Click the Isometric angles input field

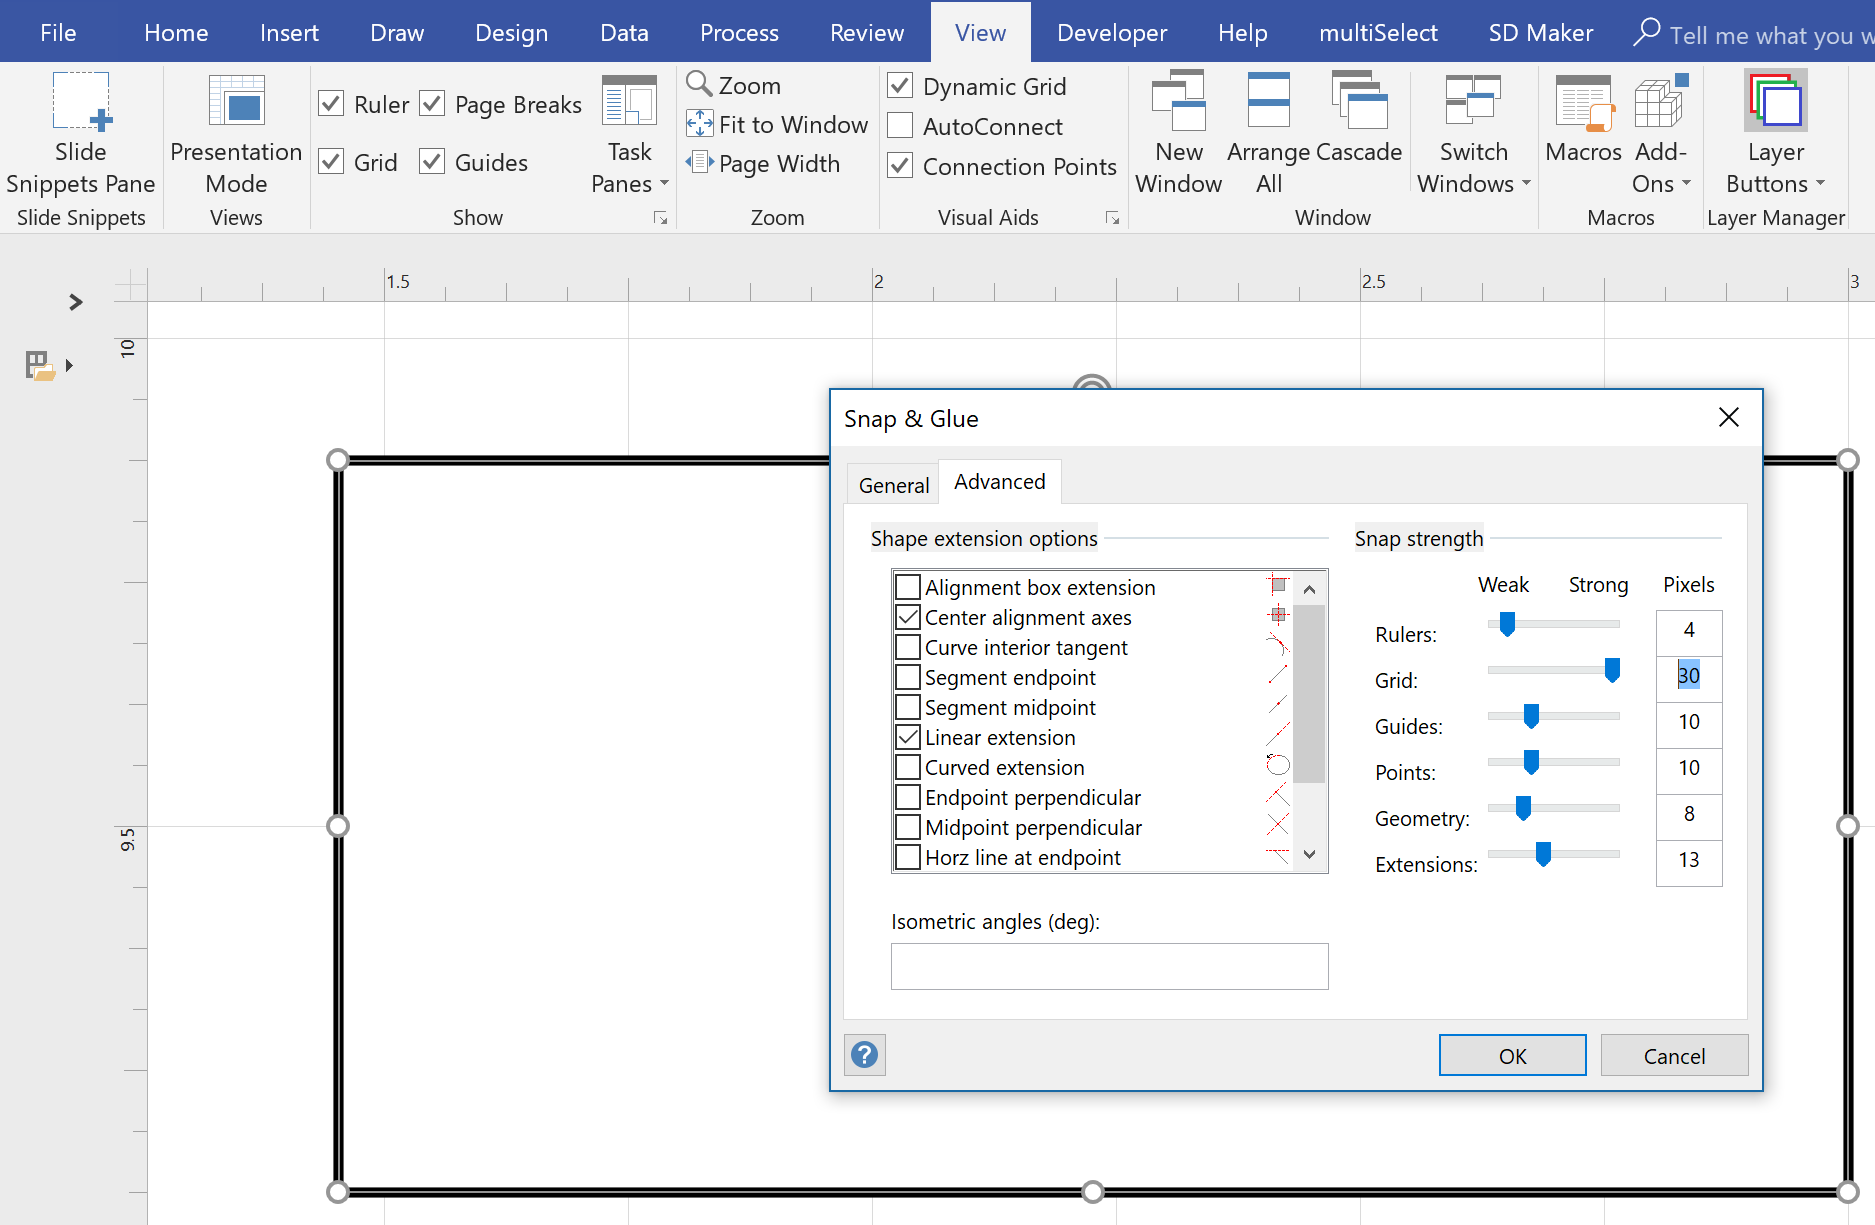[x=1108, y=966]
